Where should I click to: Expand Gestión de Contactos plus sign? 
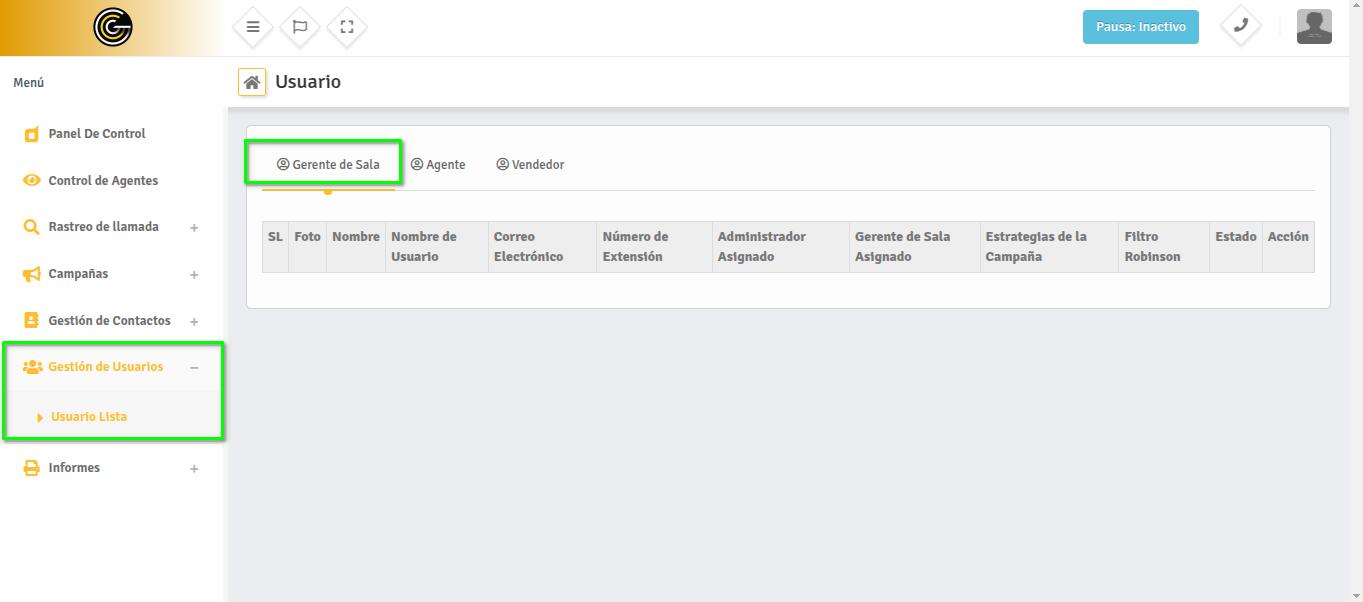(194, 322)
